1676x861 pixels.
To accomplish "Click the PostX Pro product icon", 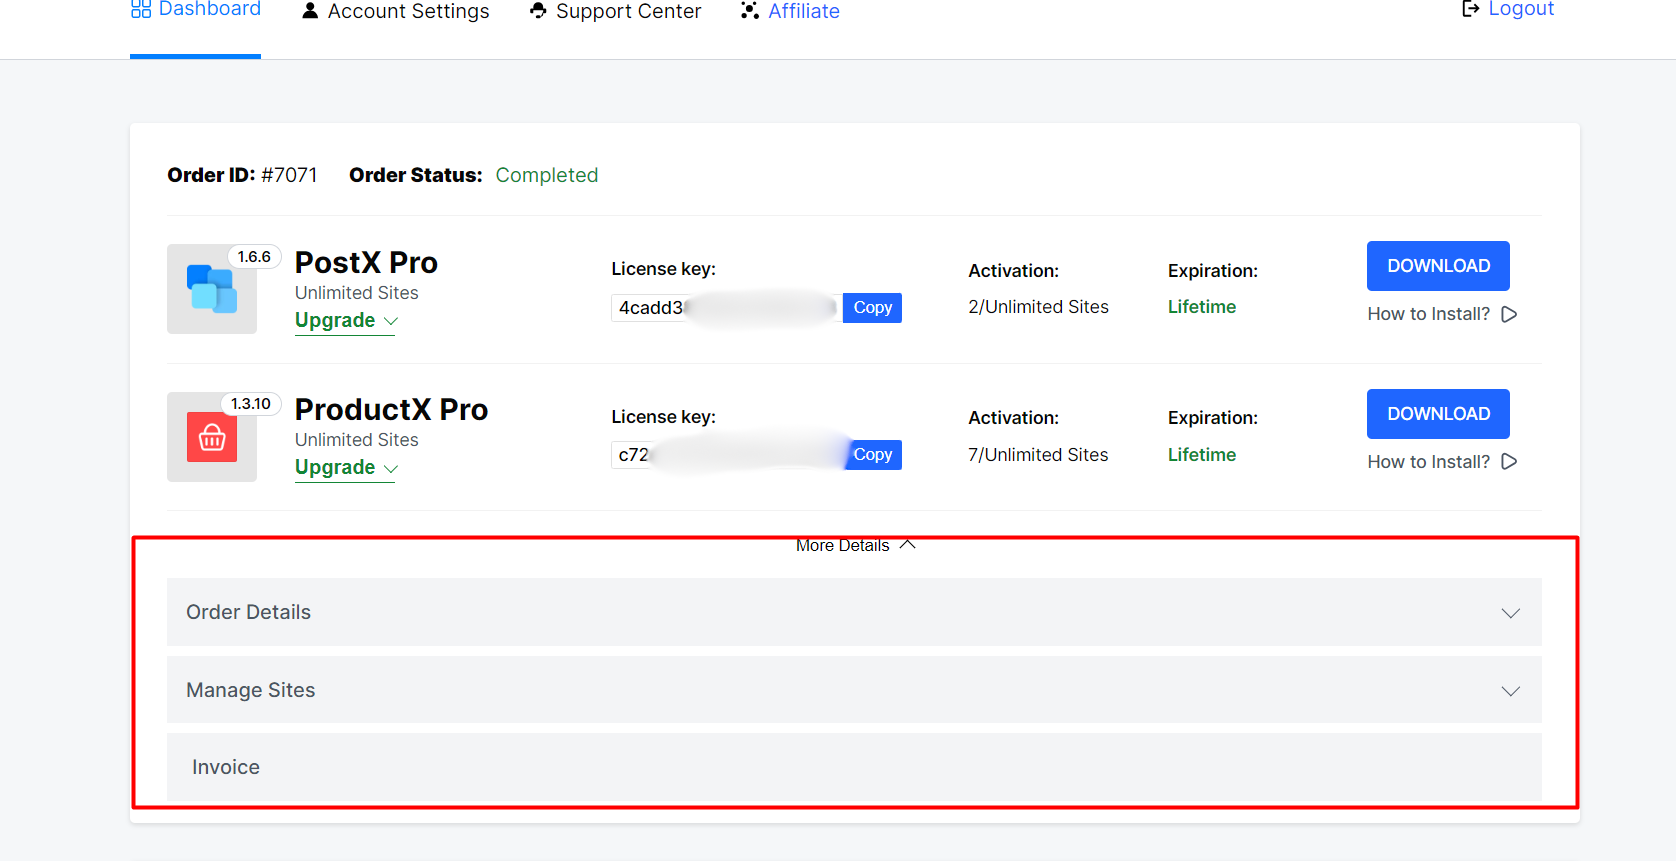I will (x=212, y=289).
